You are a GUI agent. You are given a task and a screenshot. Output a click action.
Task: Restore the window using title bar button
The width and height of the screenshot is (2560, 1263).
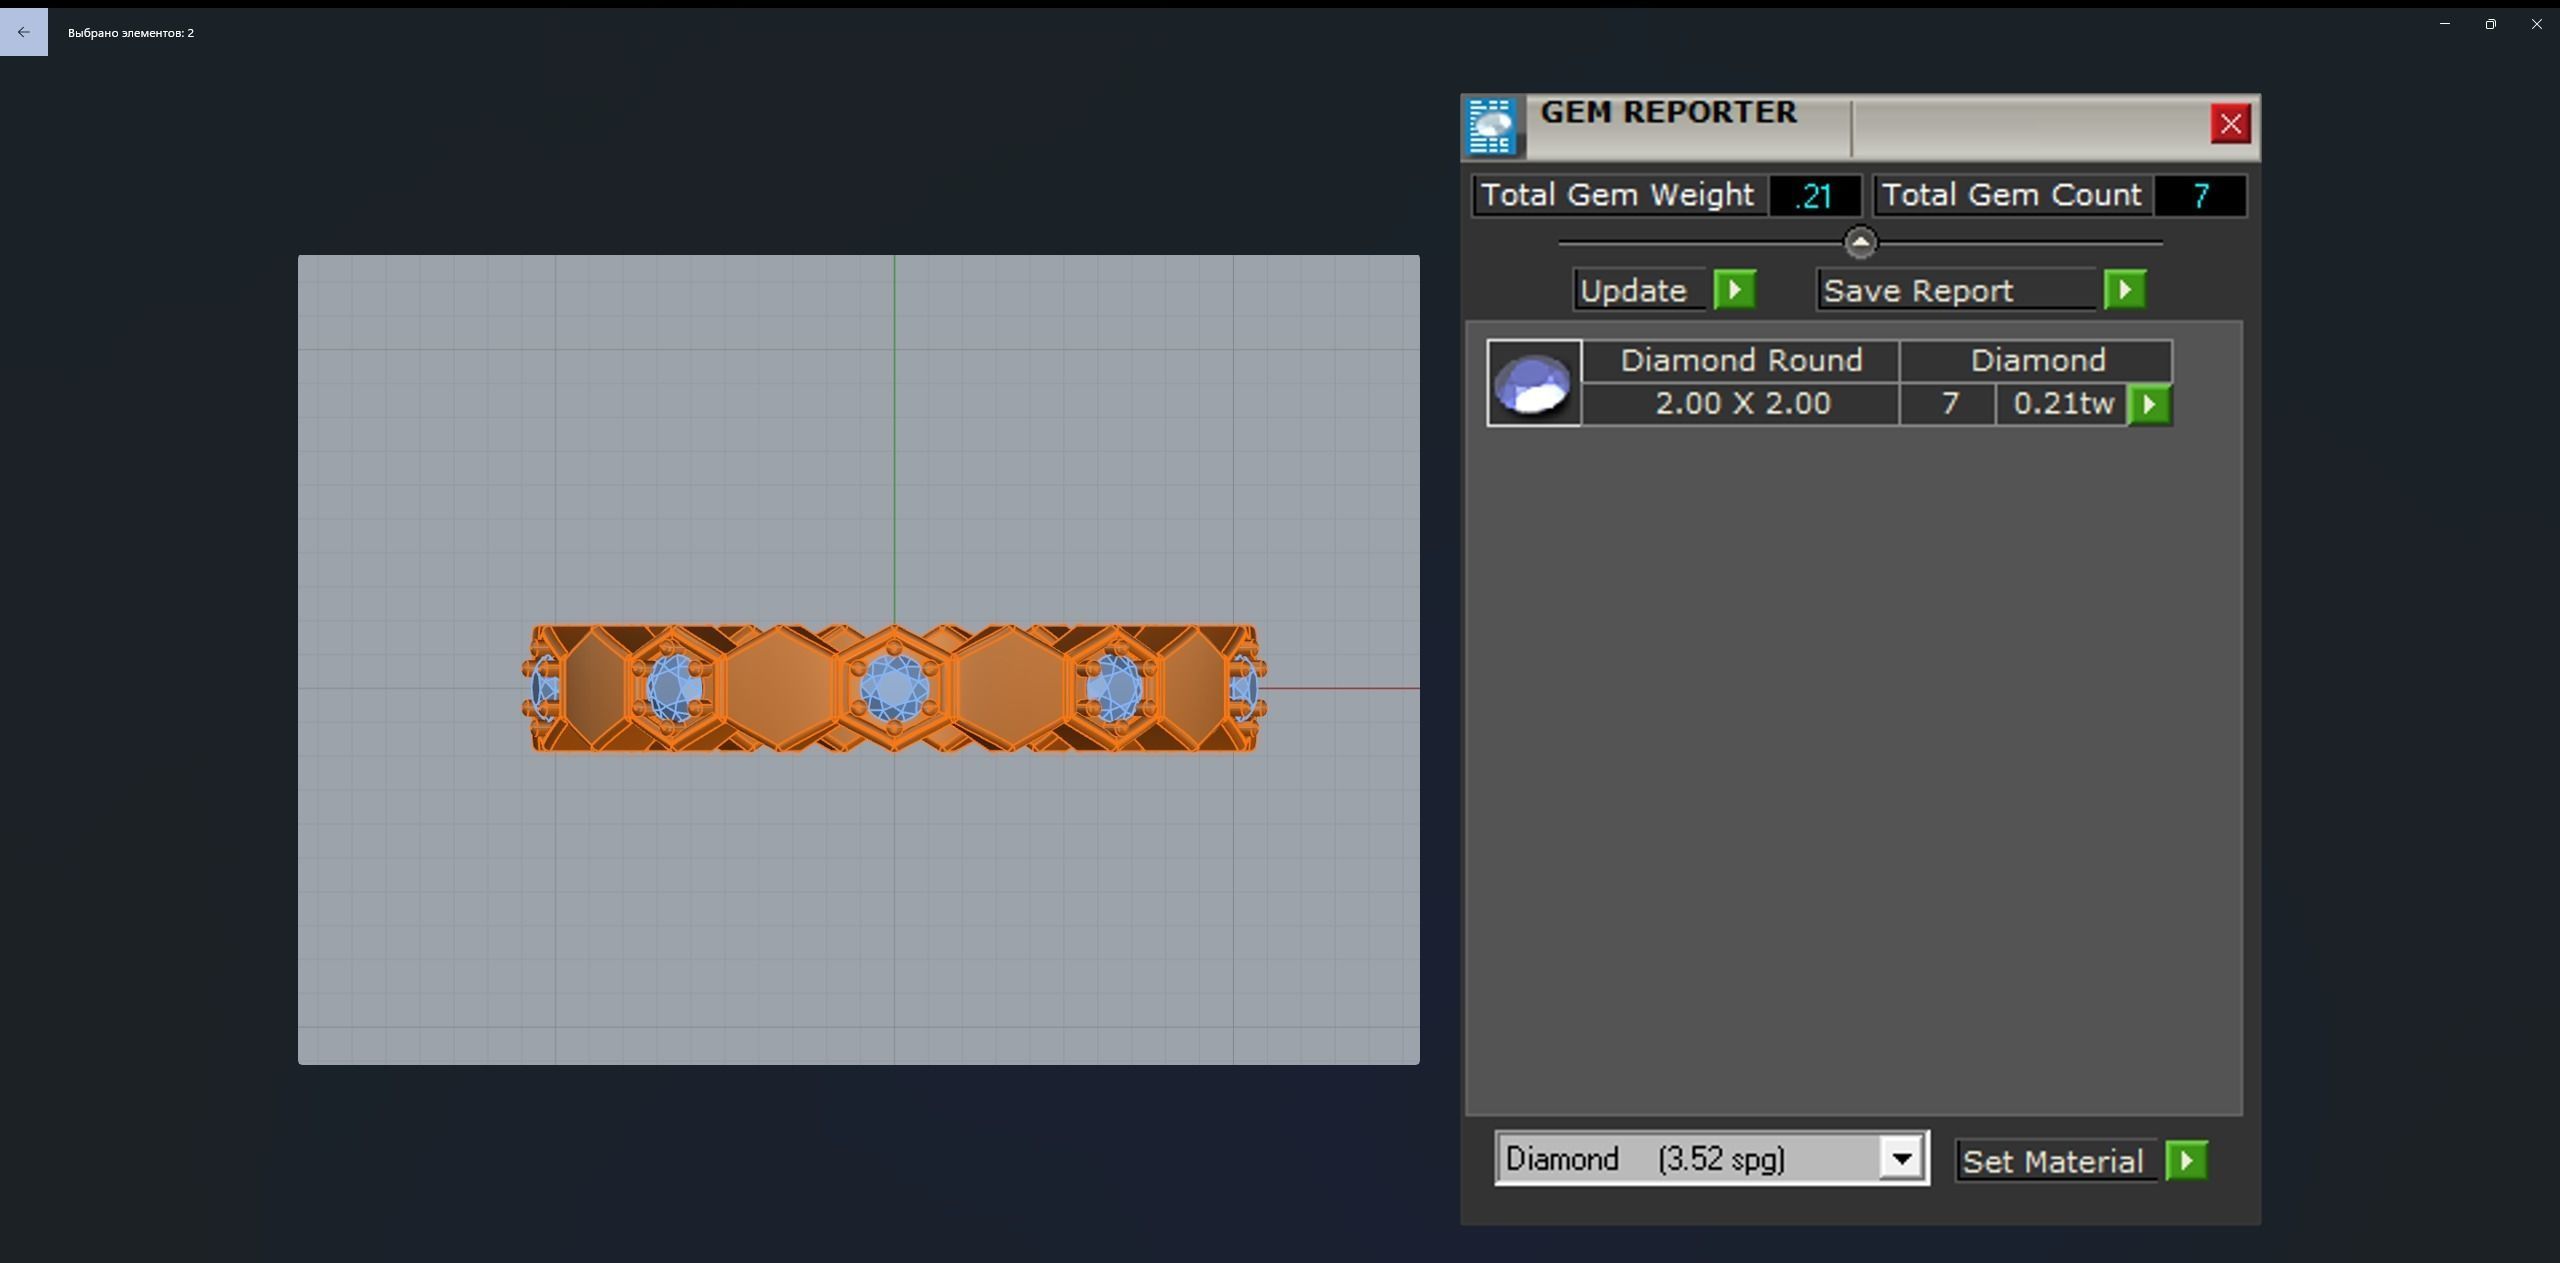[2490, 24]
